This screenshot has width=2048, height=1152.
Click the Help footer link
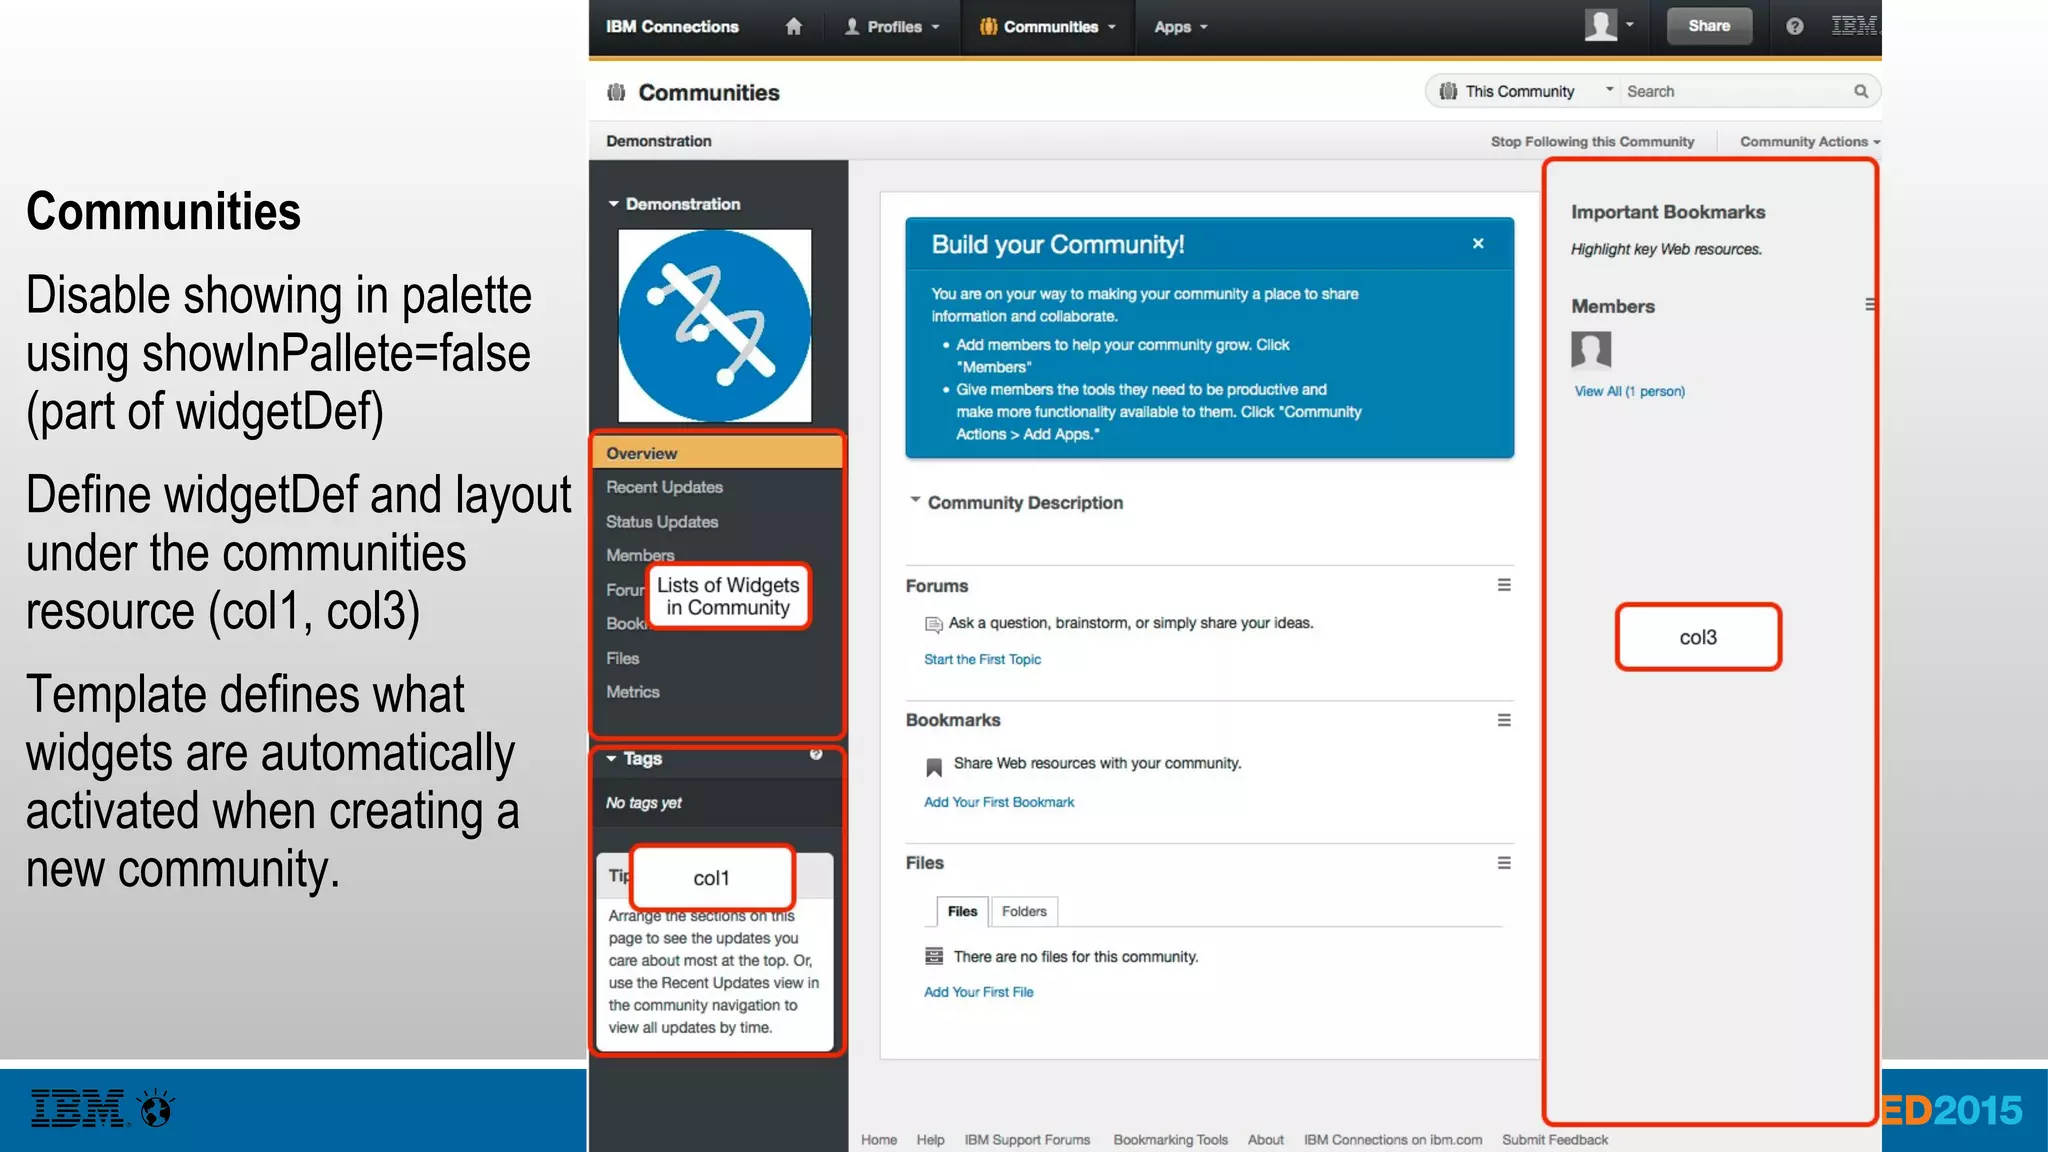[930, 1140]
